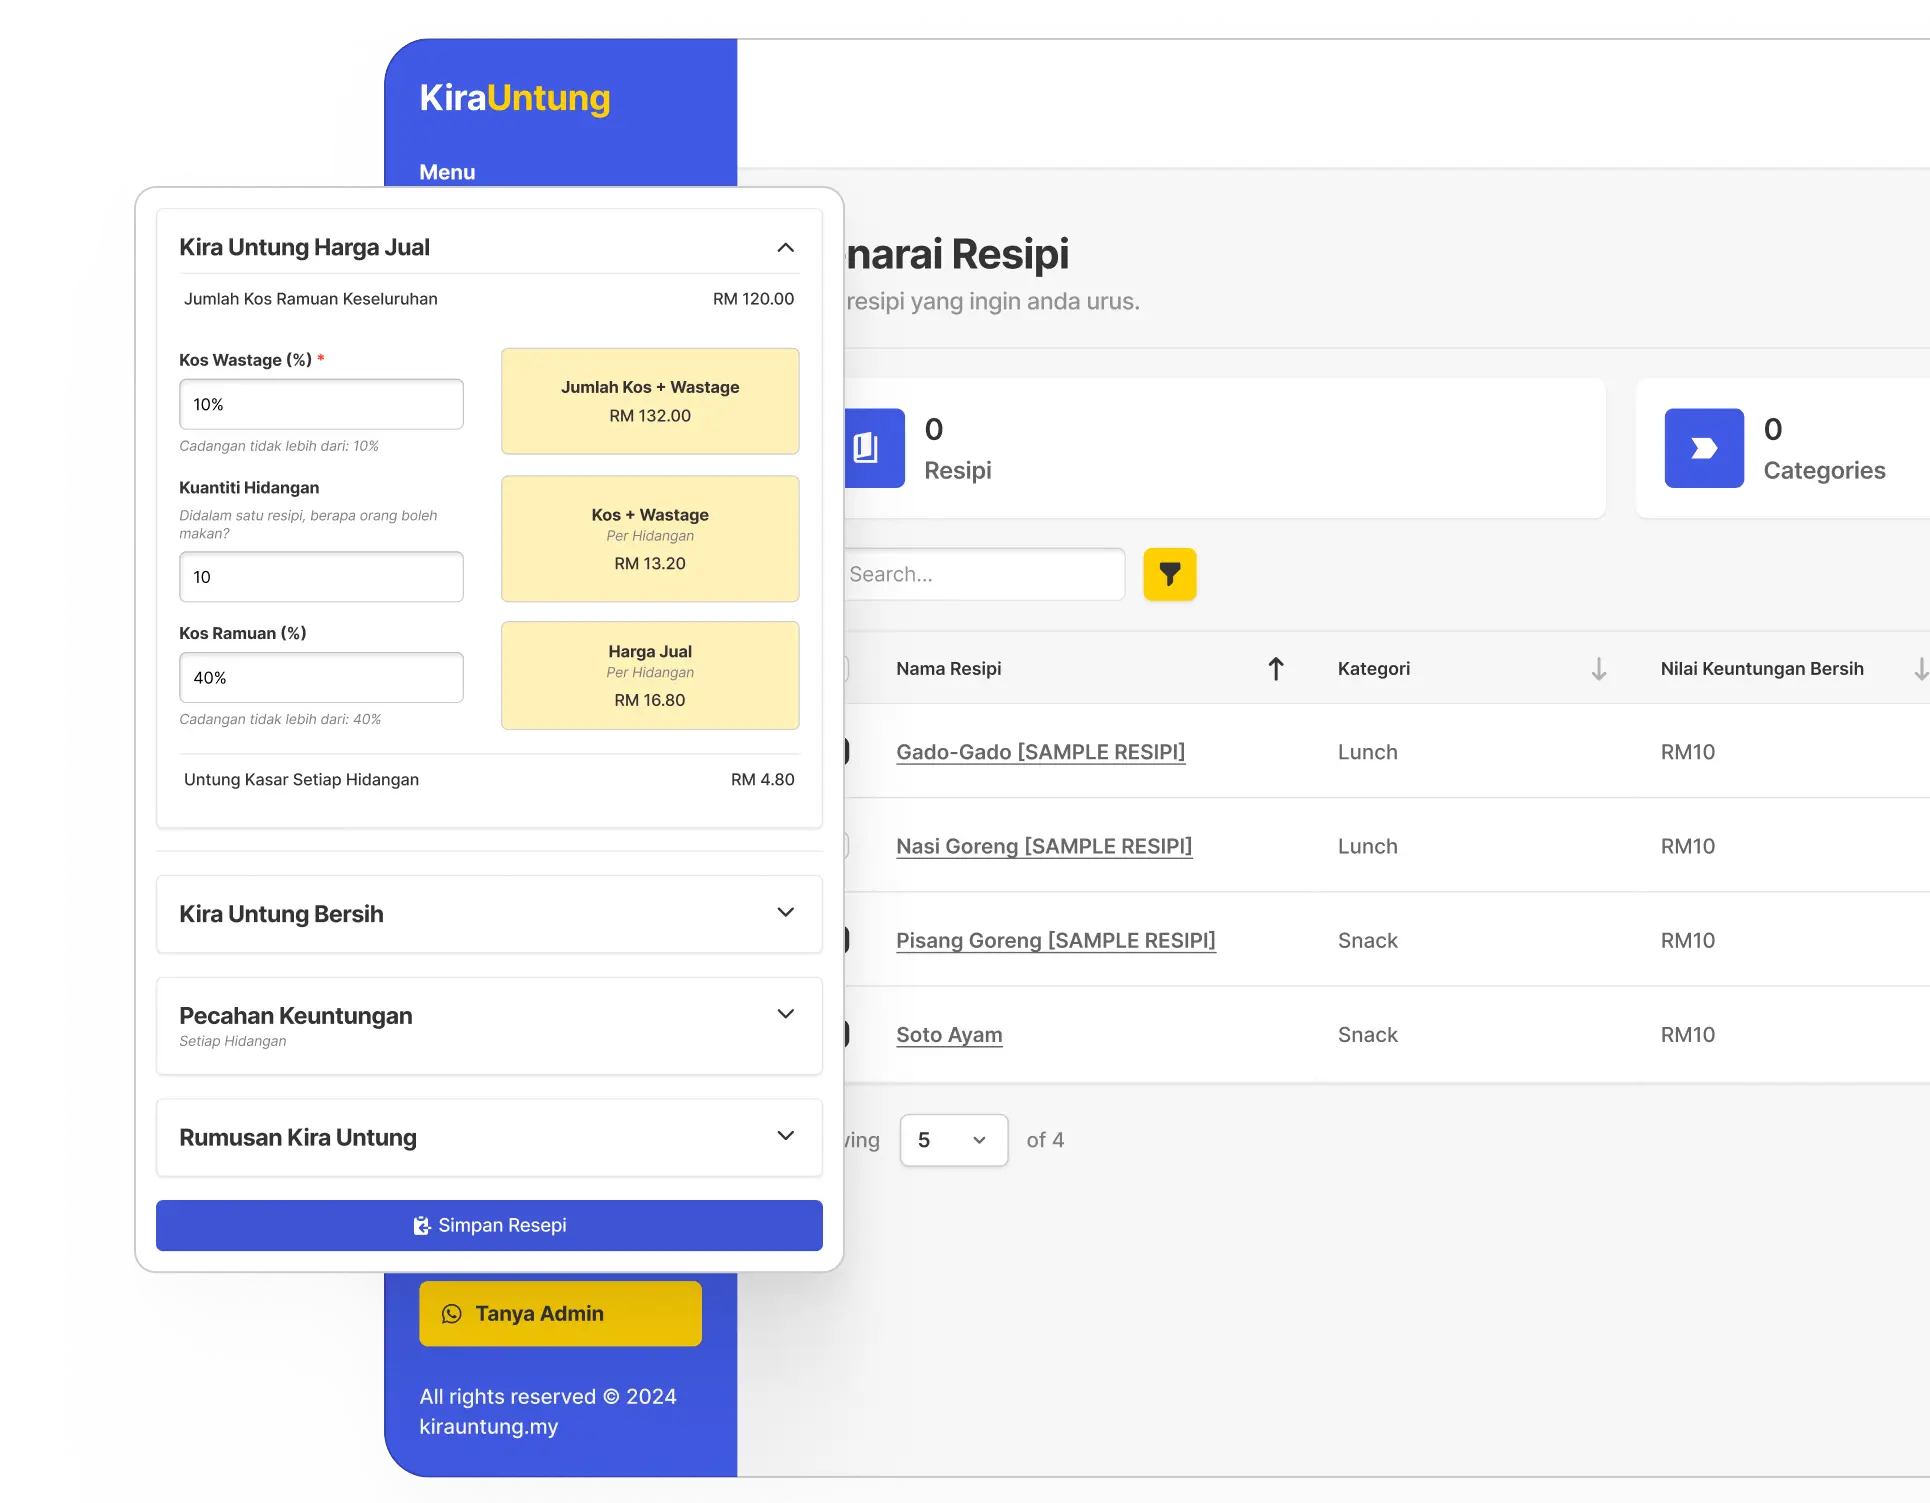This screenshot has height=1503, width=1930.
Task: Click the blue Categories tag icon
Action: [1703, 448]
